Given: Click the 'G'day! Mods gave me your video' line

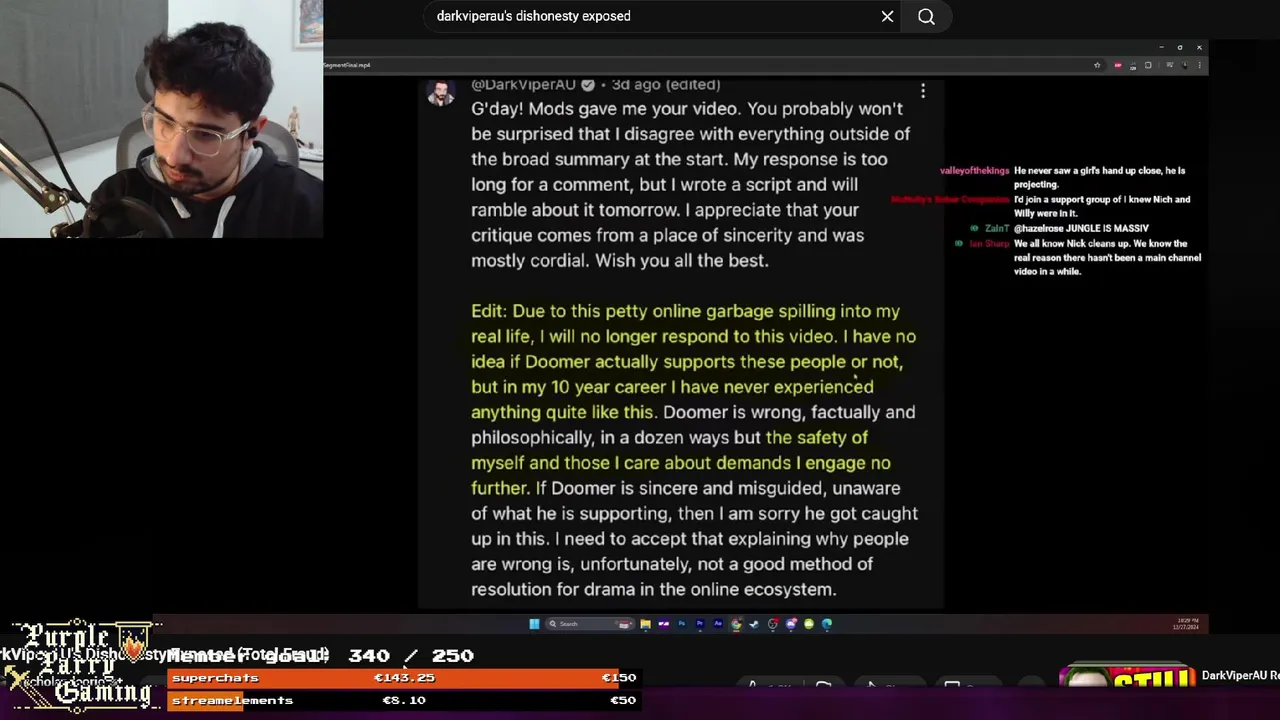Looking at the screenshot, I should coord(687,108).
